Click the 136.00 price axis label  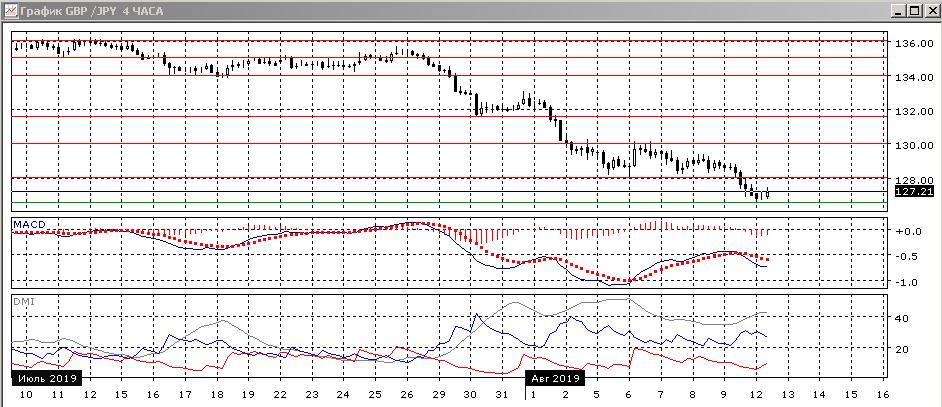(x=912, y=45)
